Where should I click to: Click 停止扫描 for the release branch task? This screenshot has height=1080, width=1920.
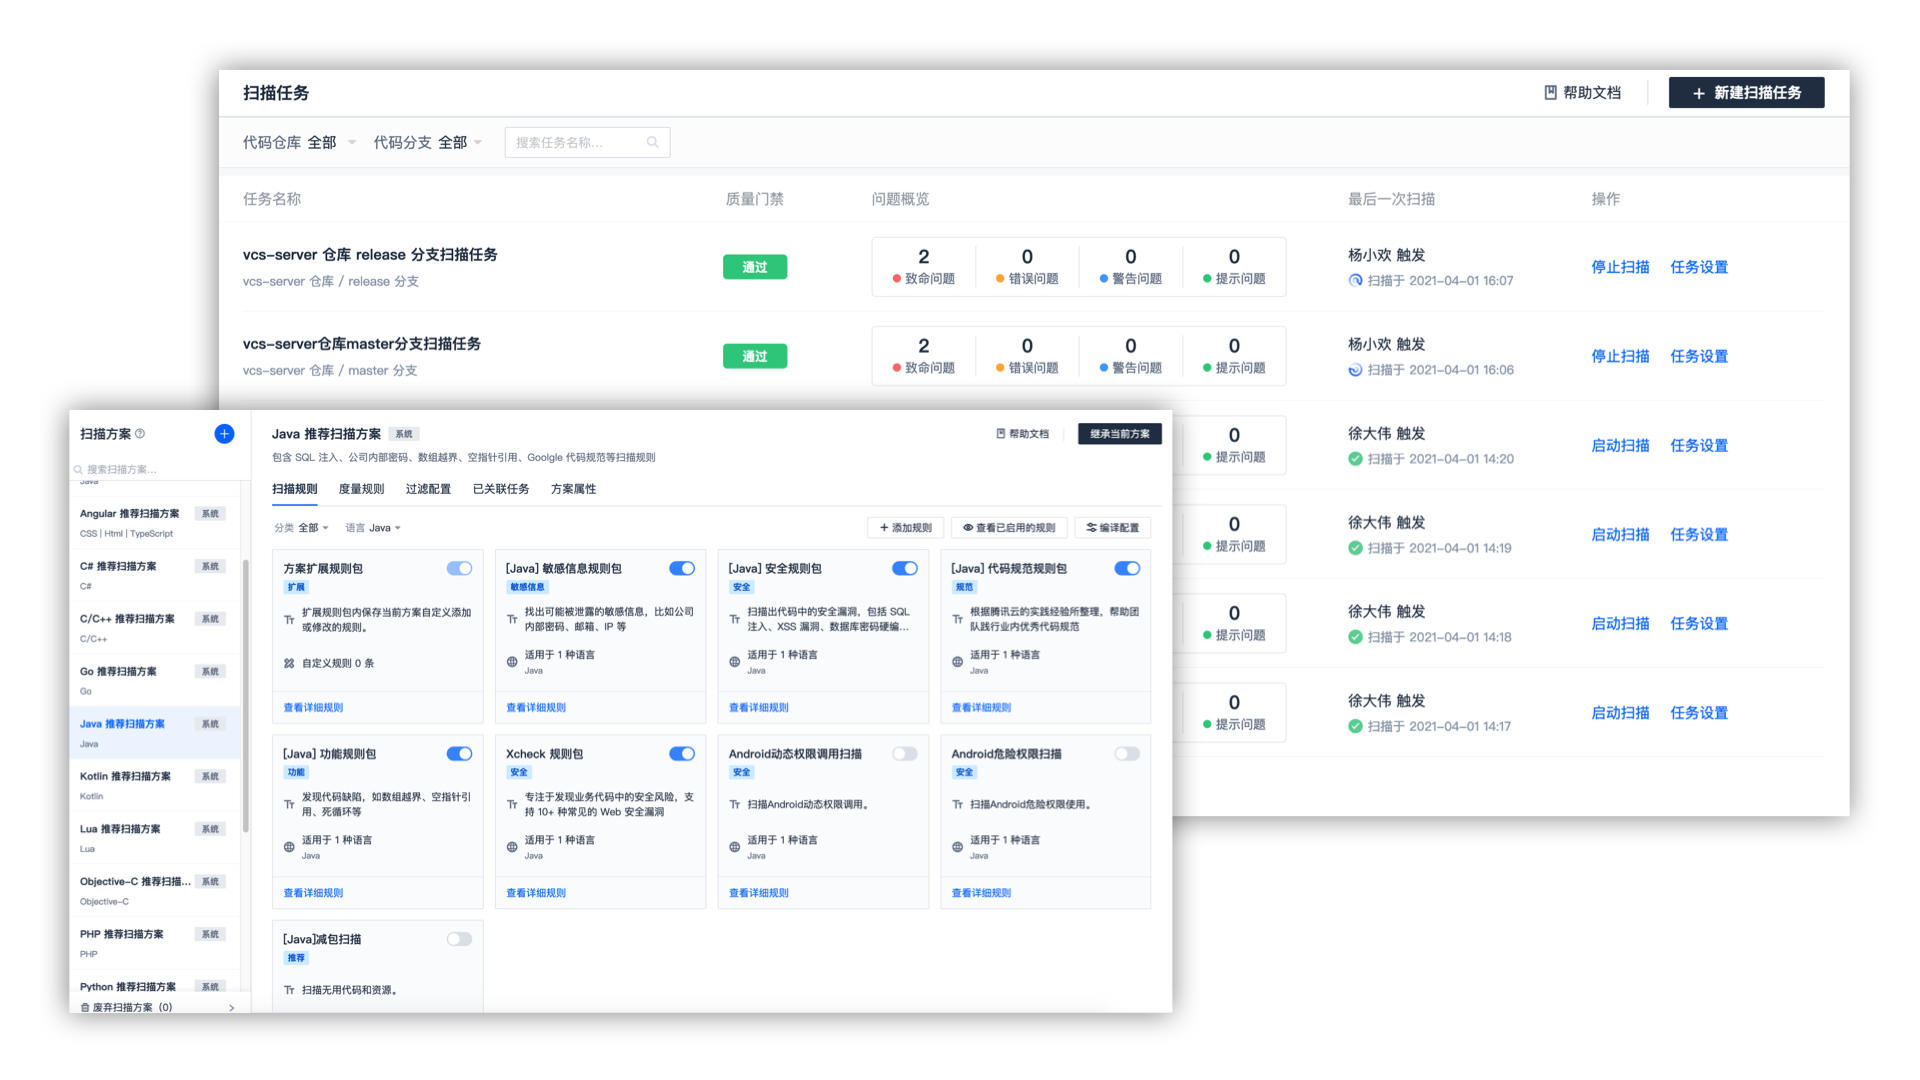[1619, 267]
